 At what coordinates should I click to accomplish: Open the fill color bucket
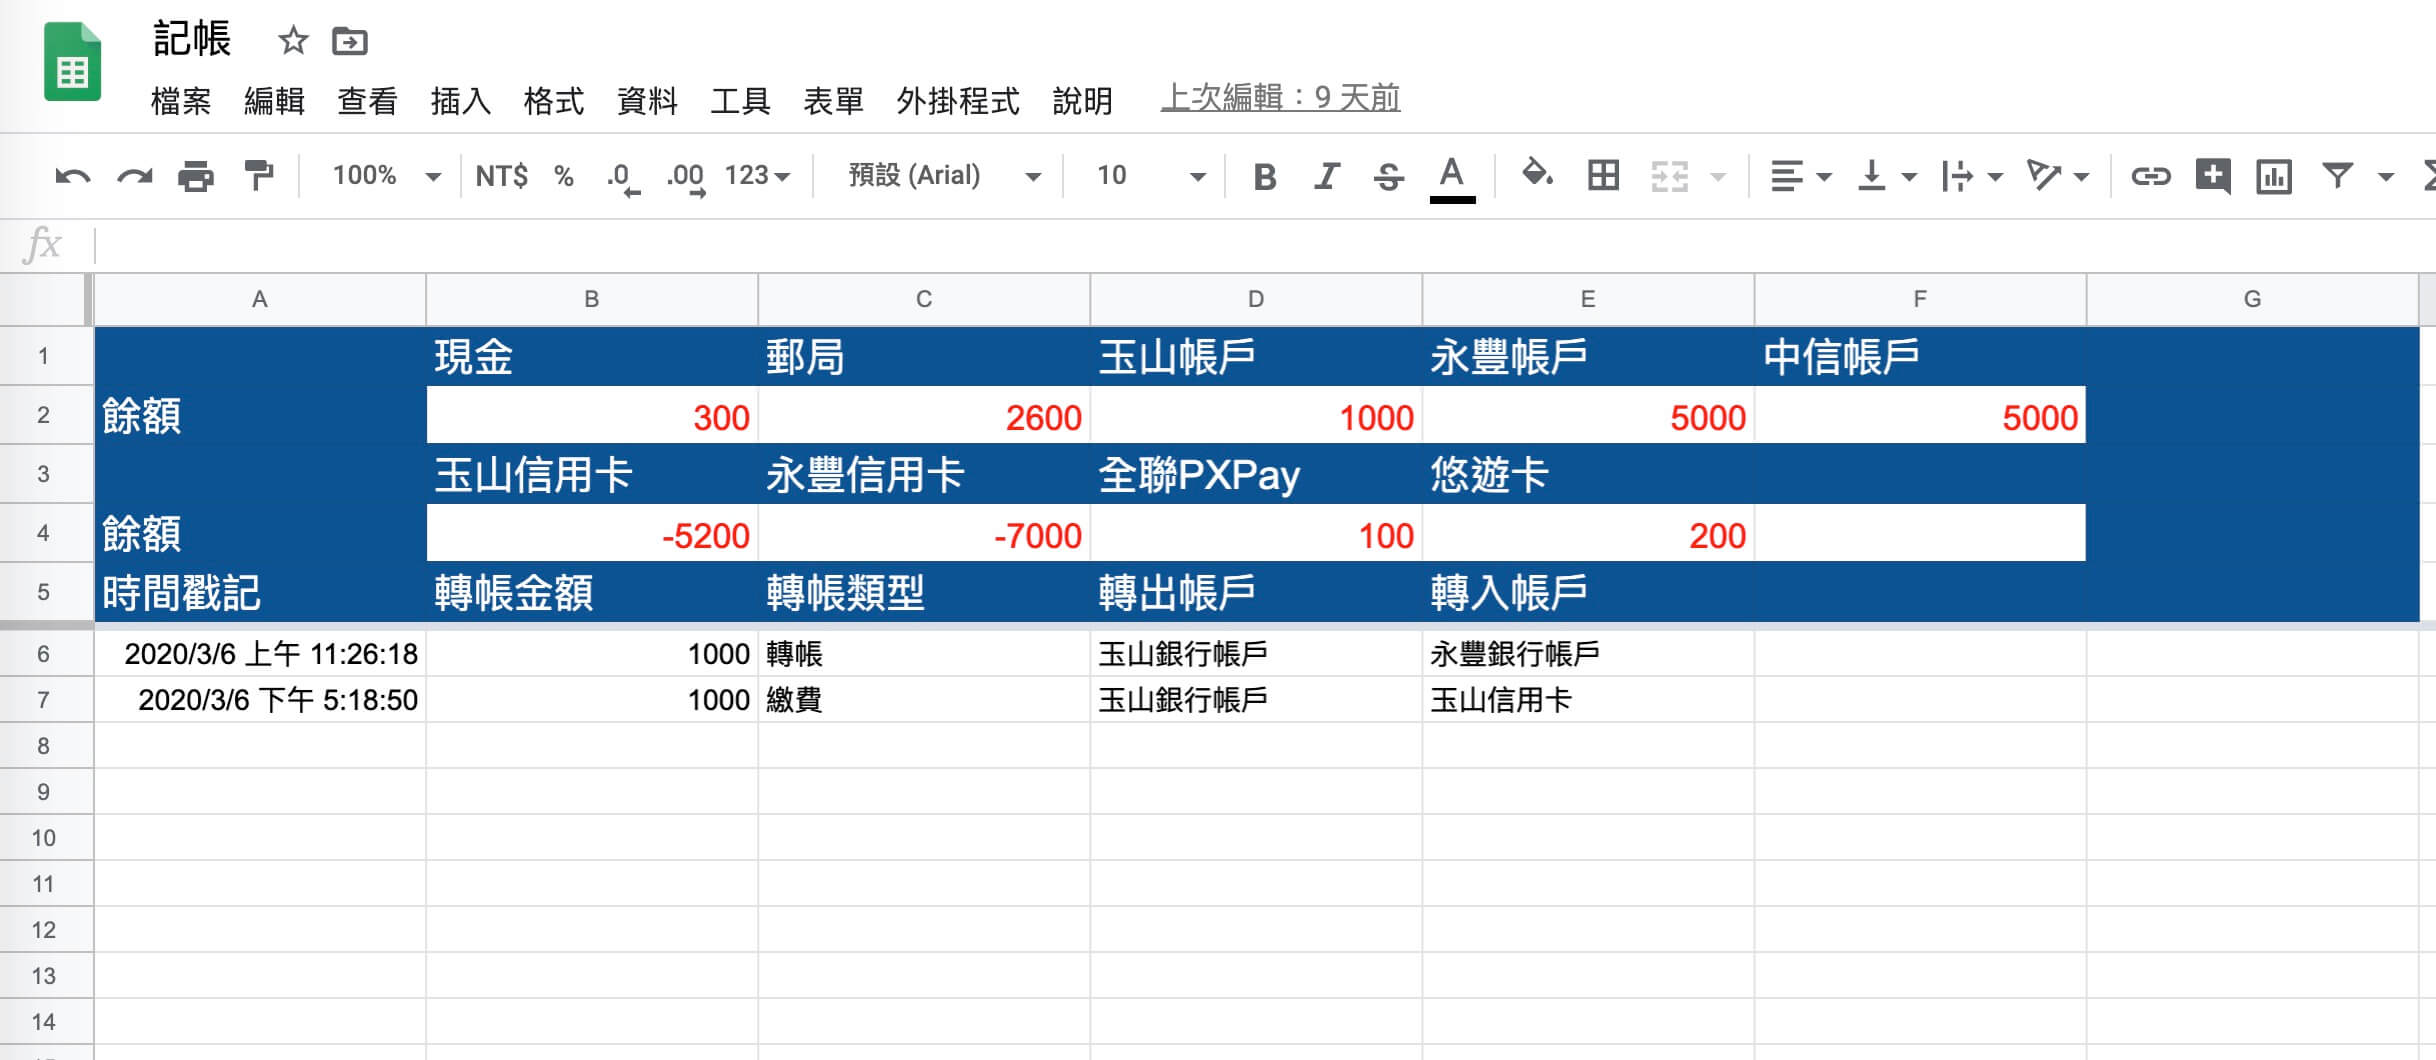[x=1537, y=174]
